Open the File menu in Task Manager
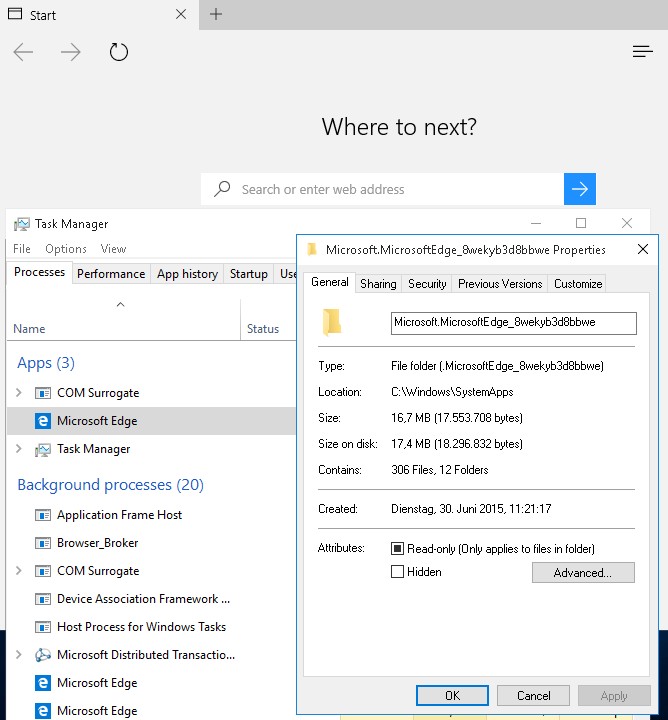The width and height of the screenshot is (668, 720). pyautogui.click(x=22, y=249)
